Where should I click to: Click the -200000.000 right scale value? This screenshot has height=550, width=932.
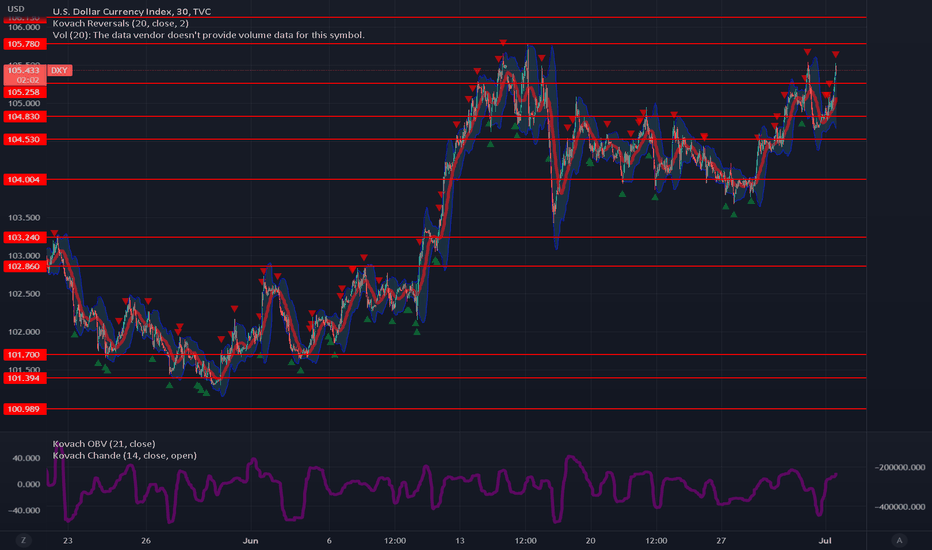tap(900, 467)
